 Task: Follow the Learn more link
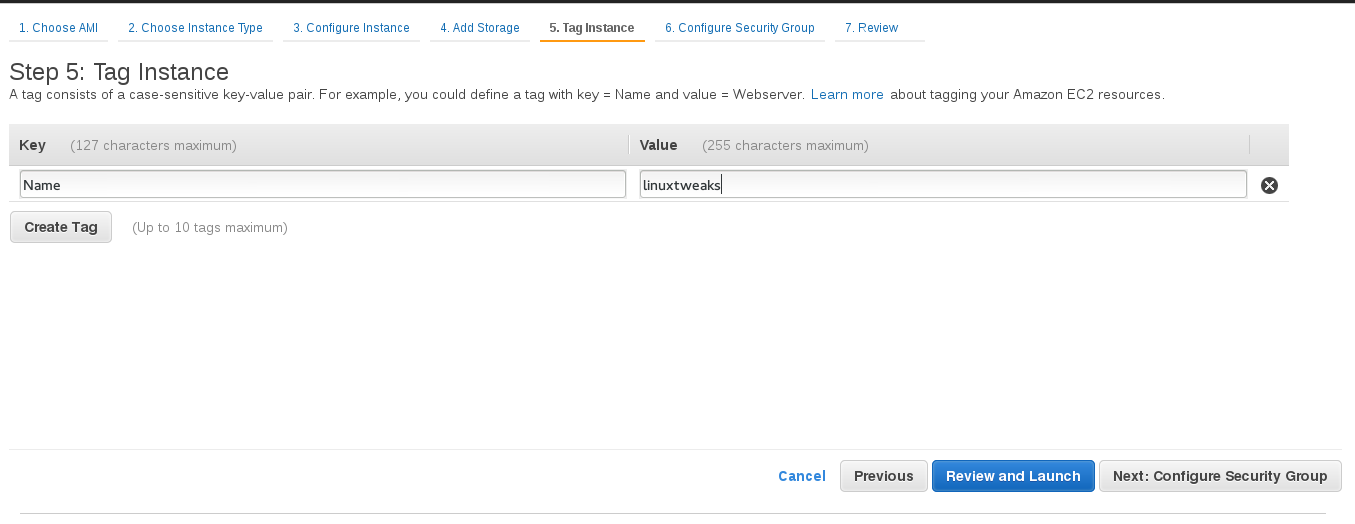(x=847, y=95)
